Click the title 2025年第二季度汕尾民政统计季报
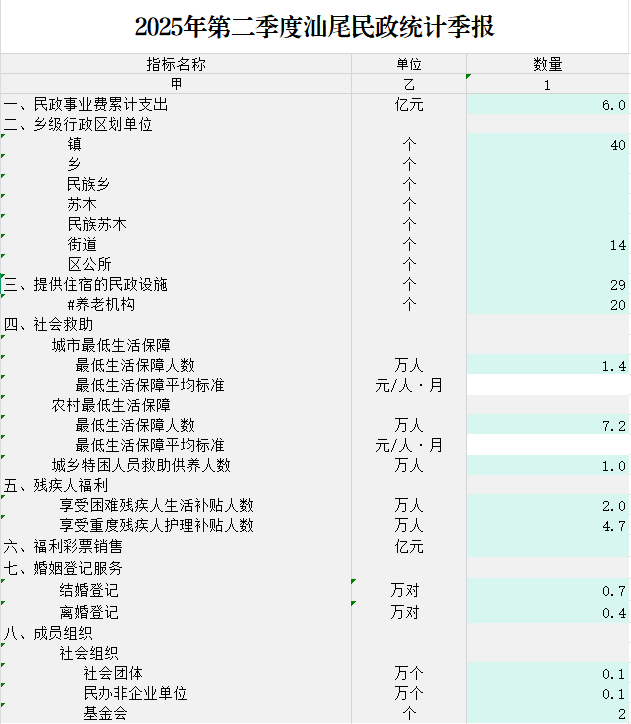The image size is (631, 724). (x=315, y=27)
